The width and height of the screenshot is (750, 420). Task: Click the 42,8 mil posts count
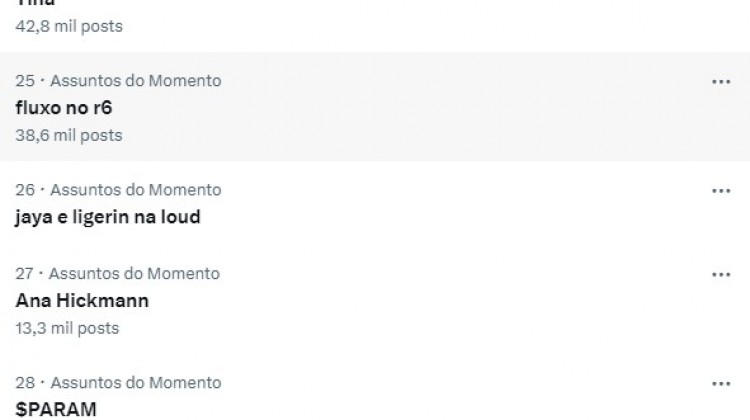tap(69, 26)
